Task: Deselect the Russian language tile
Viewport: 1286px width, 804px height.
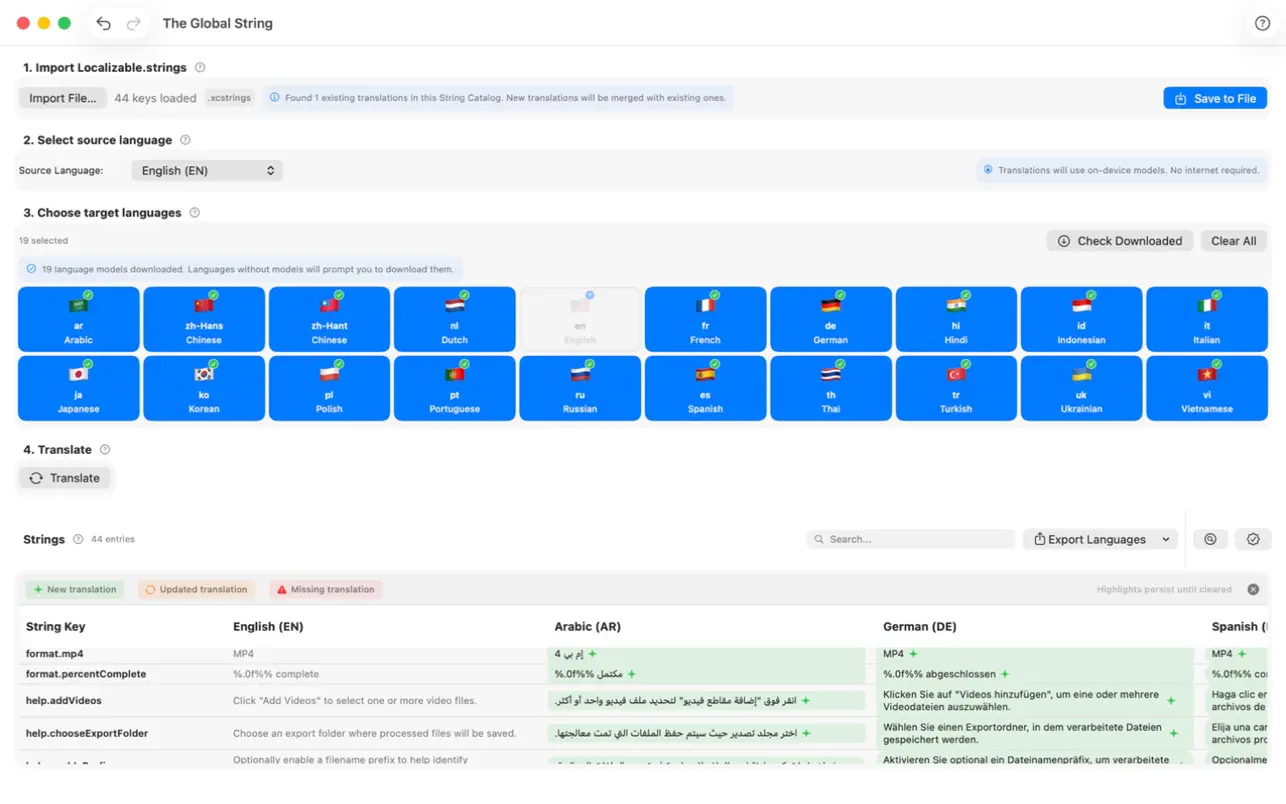Action: click(x=580, y=388)
